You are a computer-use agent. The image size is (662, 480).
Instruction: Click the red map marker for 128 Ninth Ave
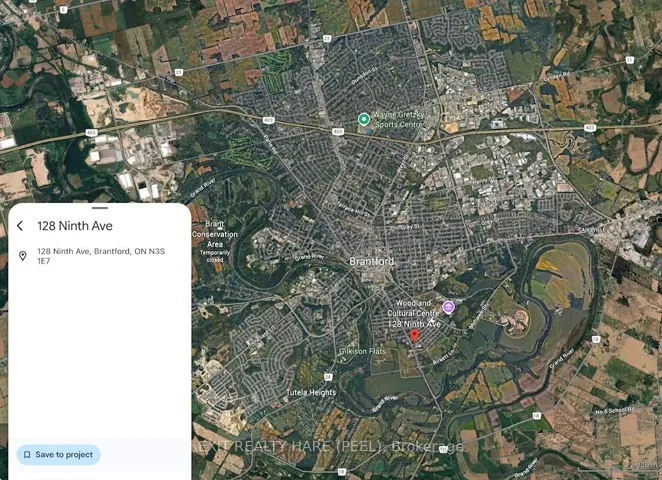[415, 336]
